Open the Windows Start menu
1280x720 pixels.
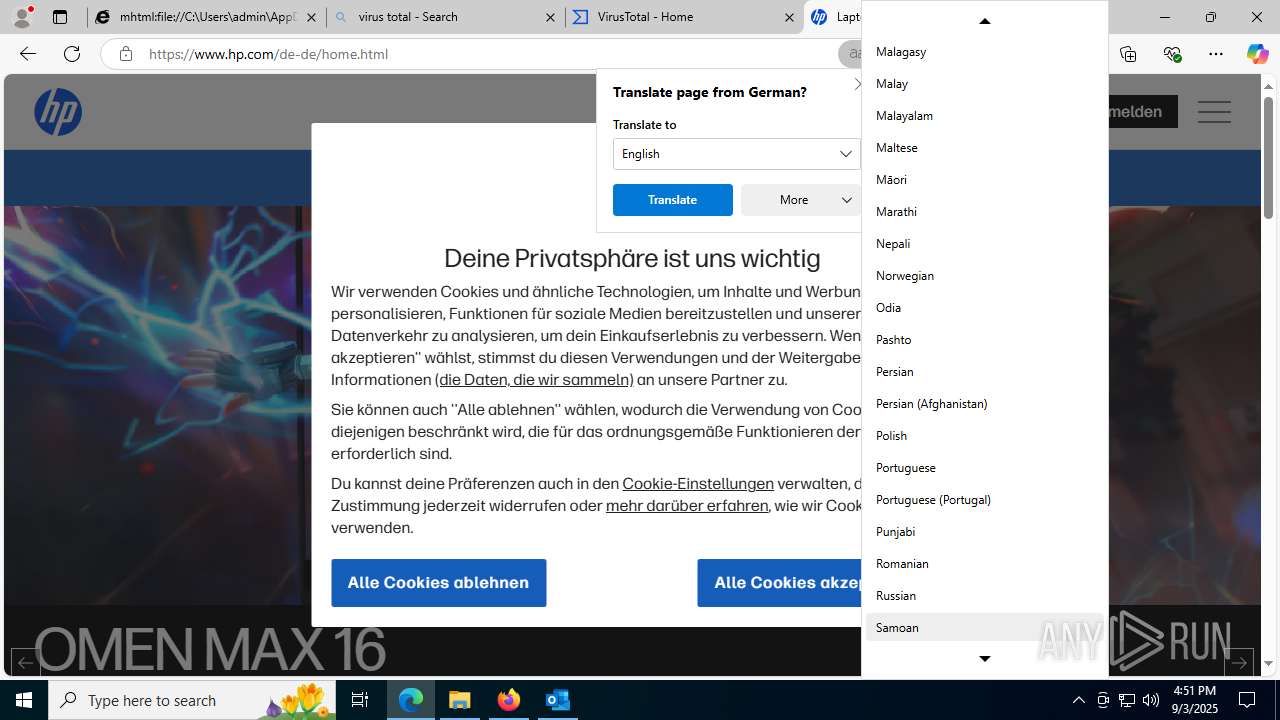pos(24,700)
